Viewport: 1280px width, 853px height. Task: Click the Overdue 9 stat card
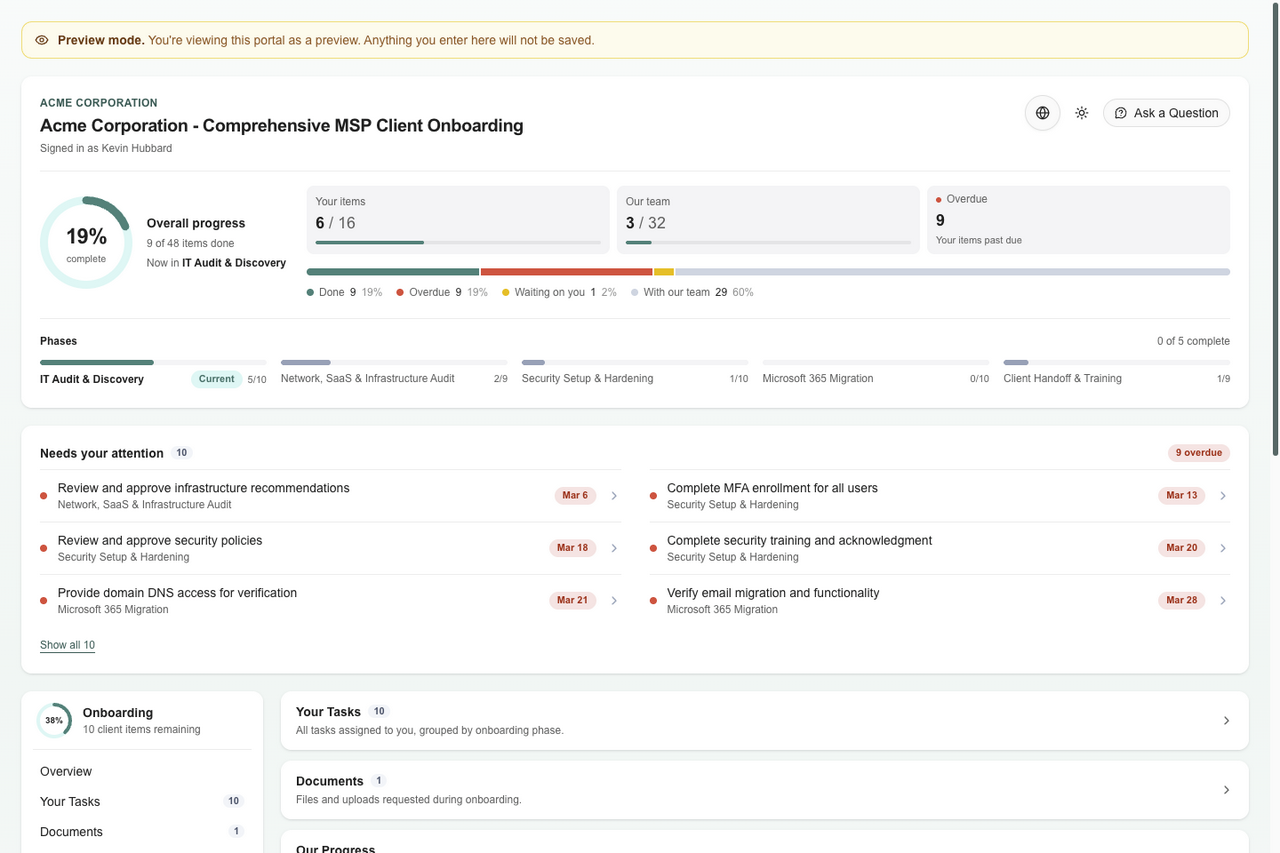pyautogui.click(x=1078, y=220)
